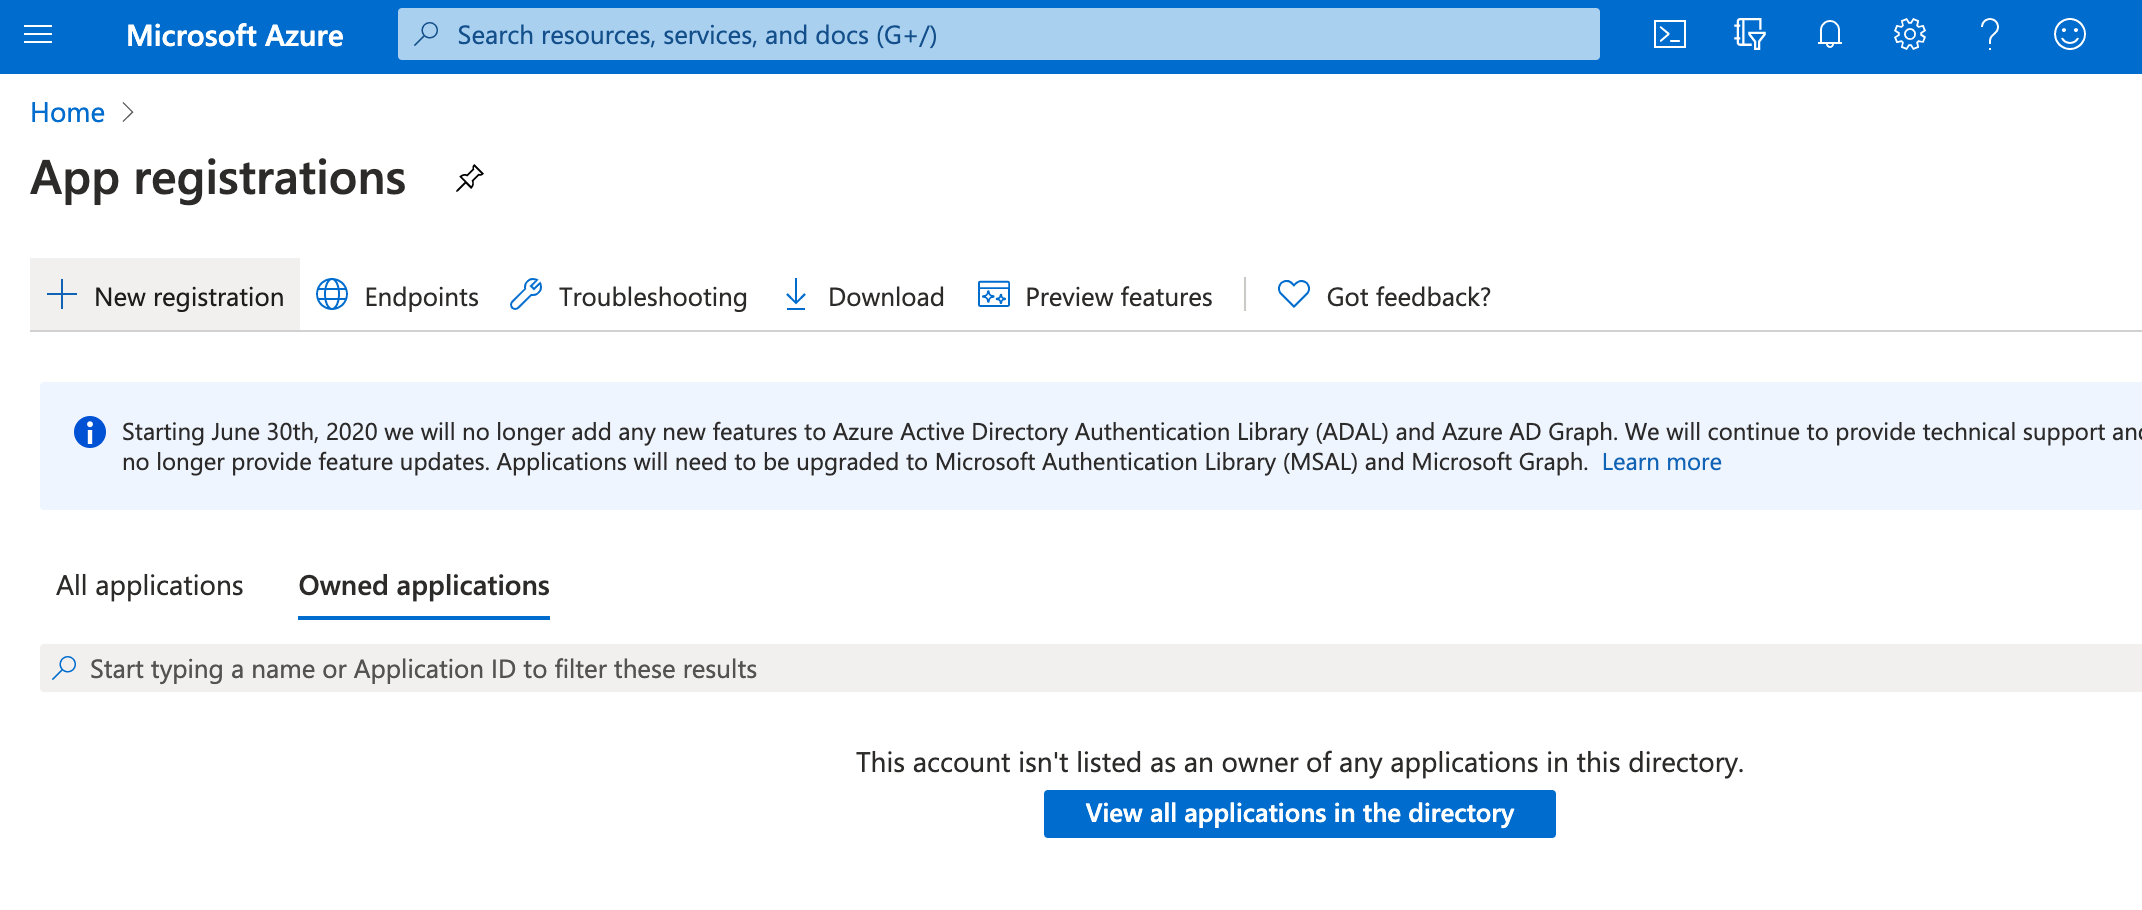
Task: Open the notifications bell
Action: tap(1829, 35)
